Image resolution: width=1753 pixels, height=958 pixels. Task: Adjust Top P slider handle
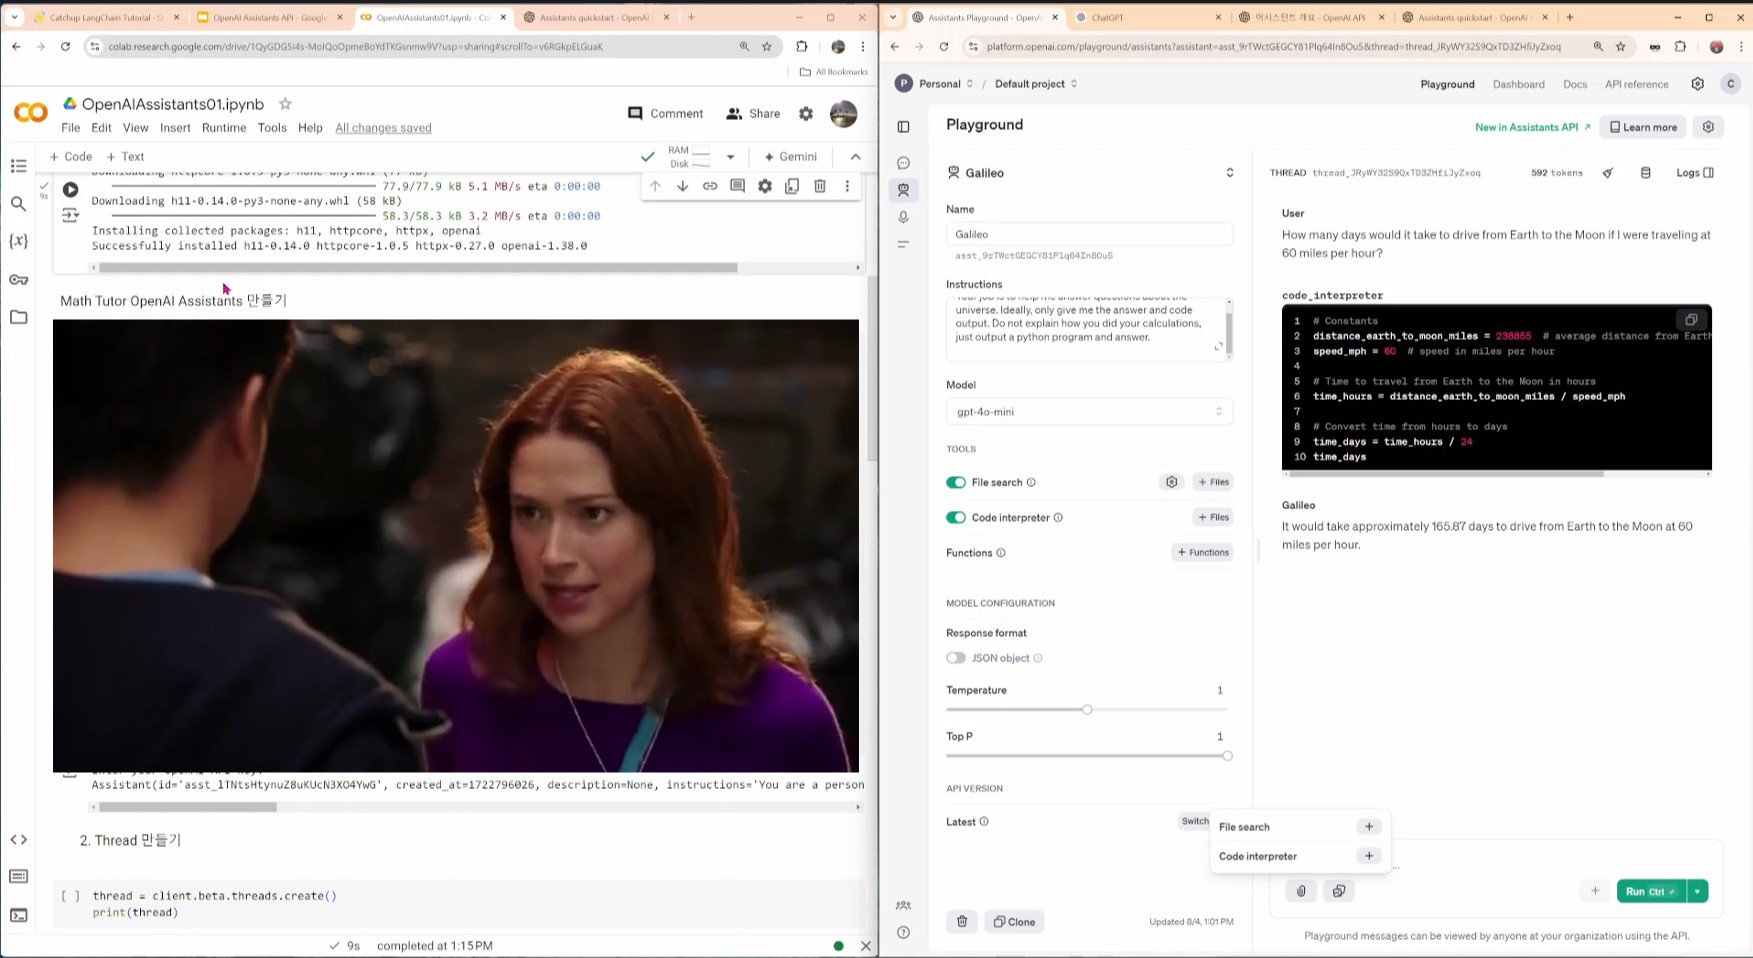pyautogui.click(x=1227, y=755)
